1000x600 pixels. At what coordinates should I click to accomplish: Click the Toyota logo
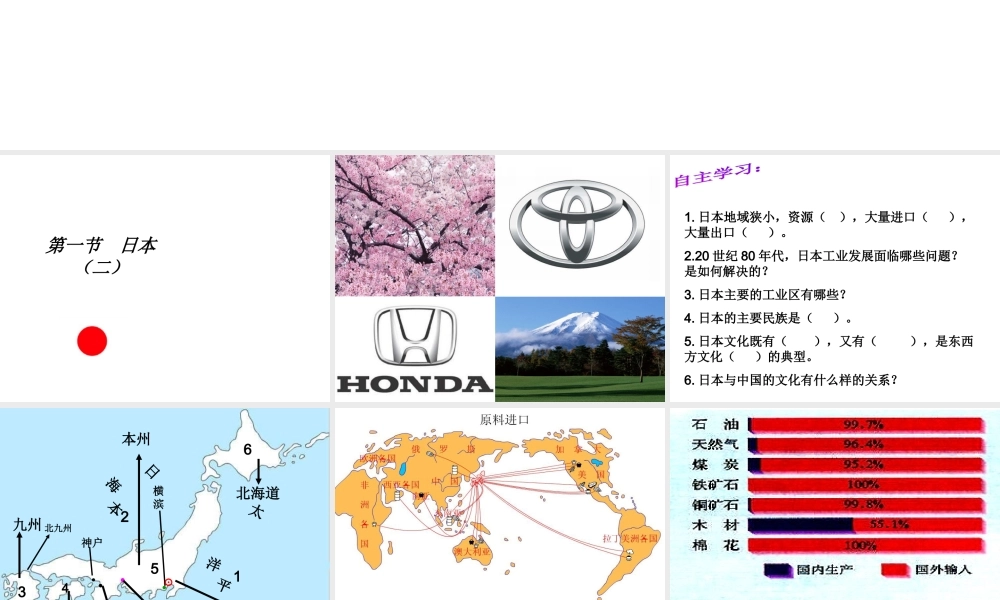point(577,223)
